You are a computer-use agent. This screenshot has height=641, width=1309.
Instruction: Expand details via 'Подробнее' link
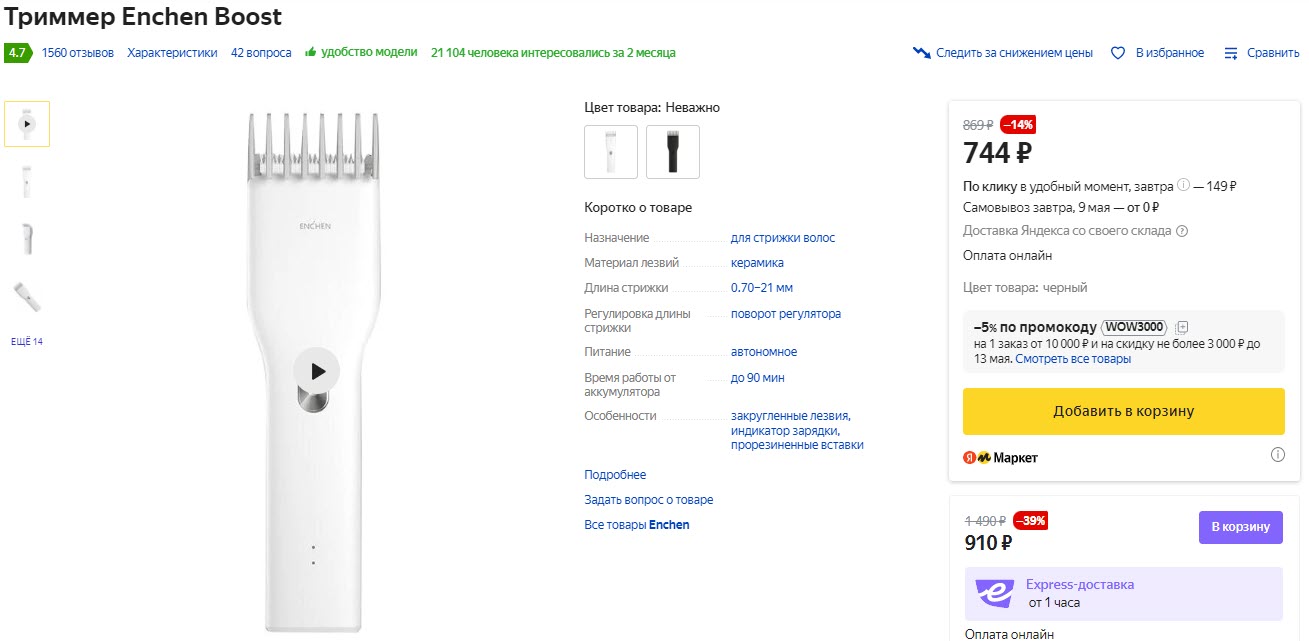[615, 475]
